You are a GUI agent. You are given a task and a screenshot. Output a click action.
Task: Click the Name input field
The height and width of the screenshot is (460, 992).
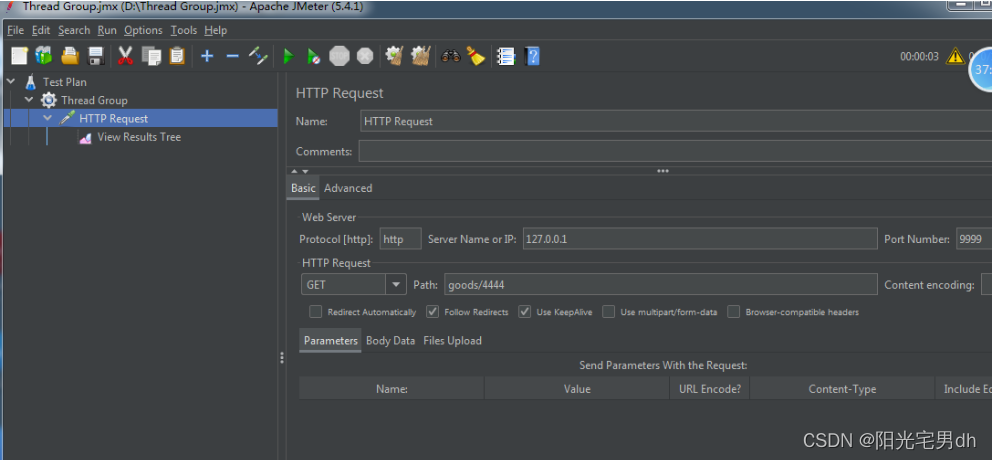coord(676,121)
